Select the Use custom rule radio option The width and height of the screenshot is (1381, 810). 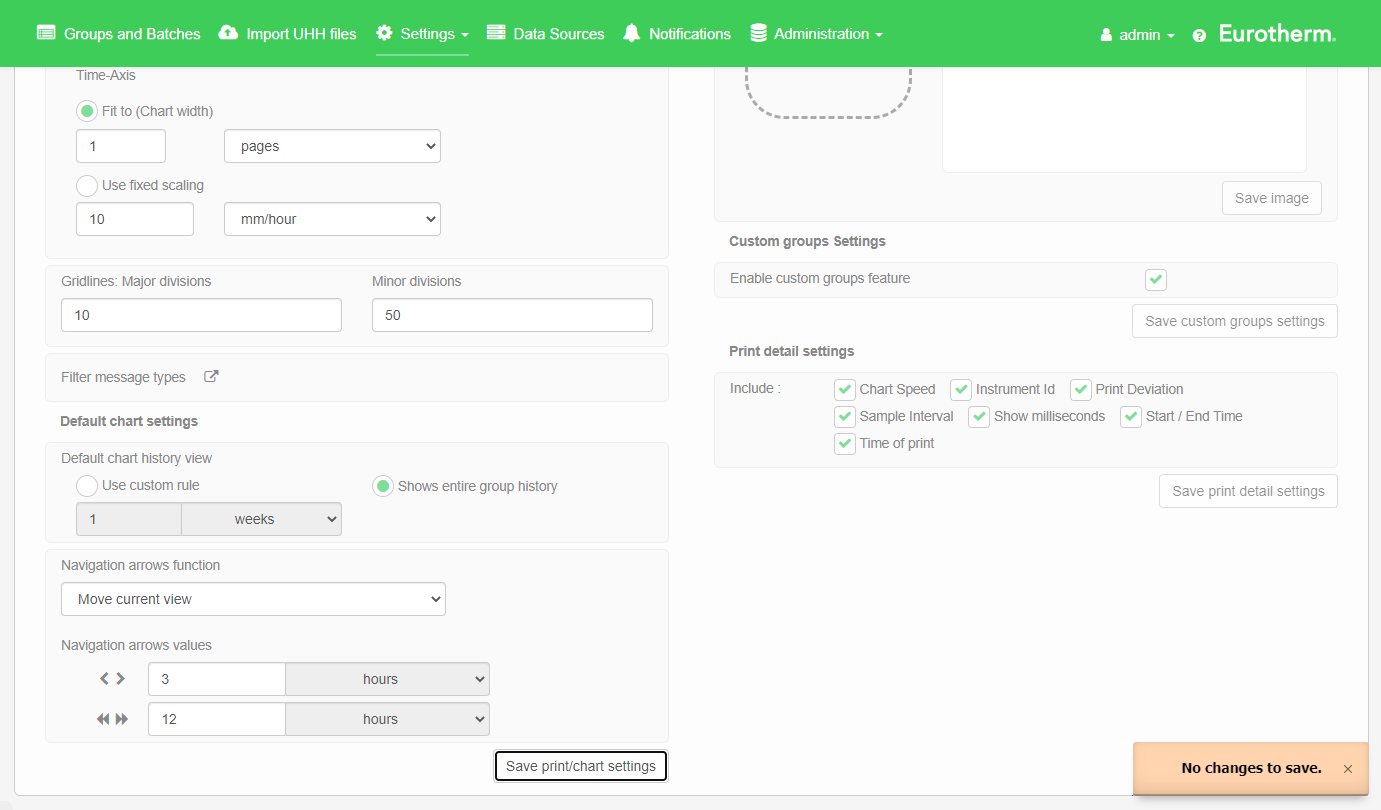pyautogui.click(x=87, y=486)
